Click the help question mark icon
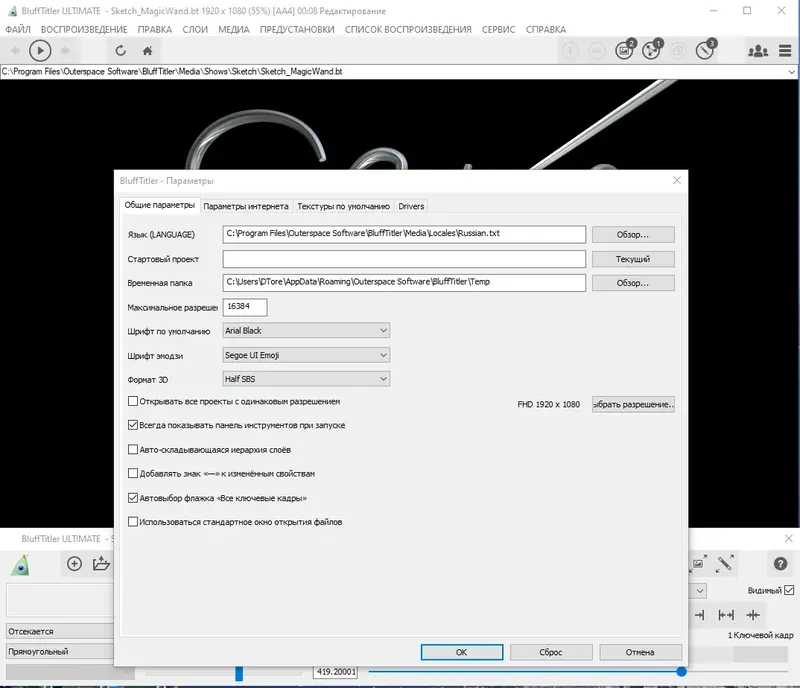Screen dimensions: 800x688 click(780, 563)
